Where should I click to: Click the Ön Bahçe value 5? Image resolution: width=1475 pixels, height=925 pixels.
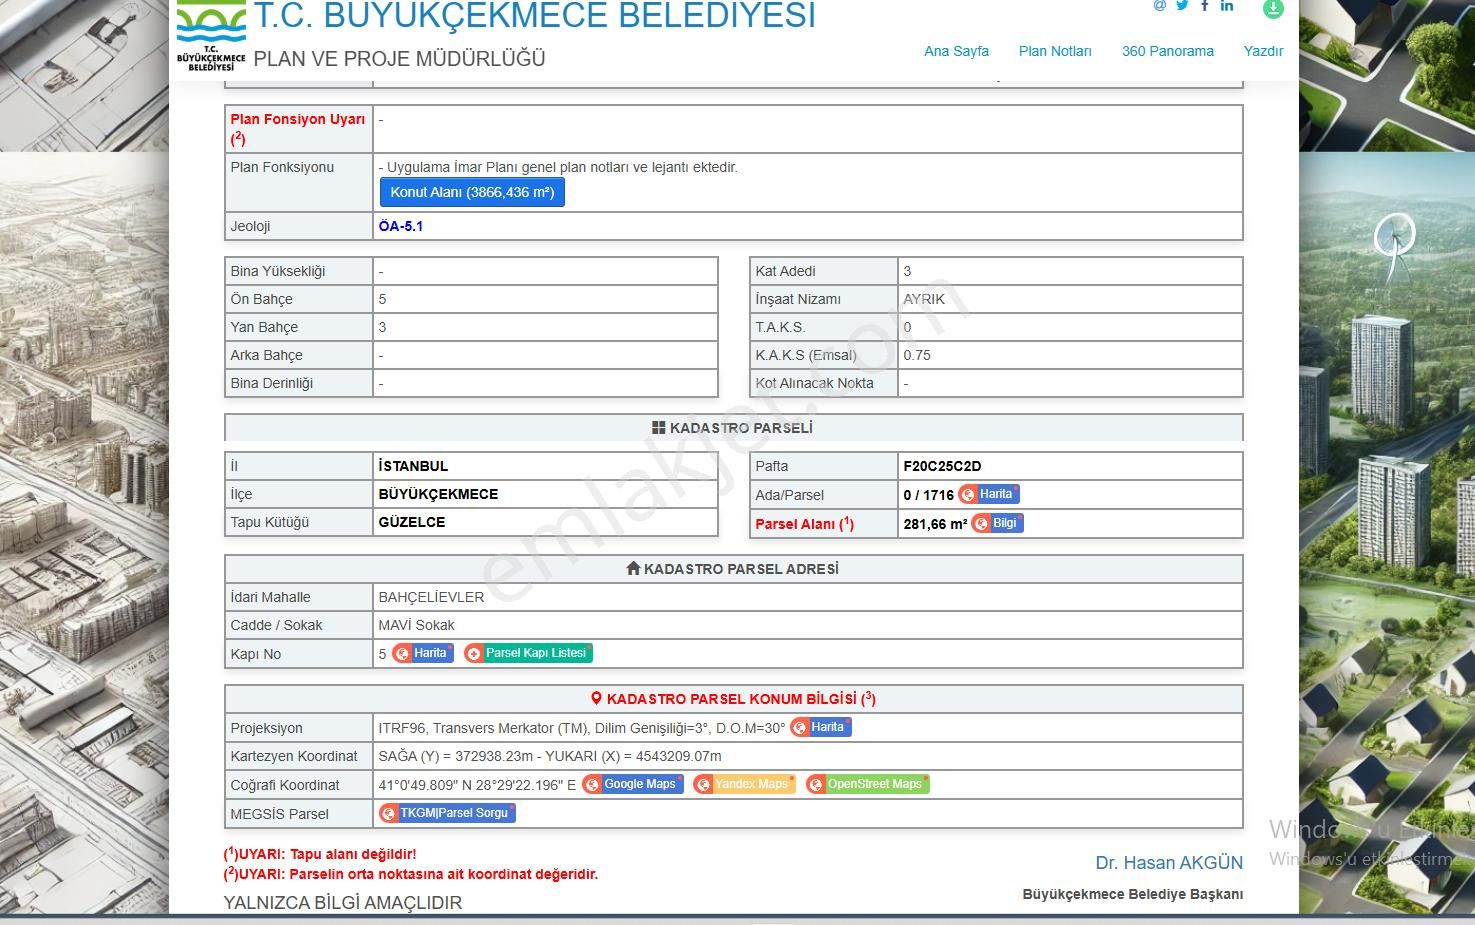(382, 299)
